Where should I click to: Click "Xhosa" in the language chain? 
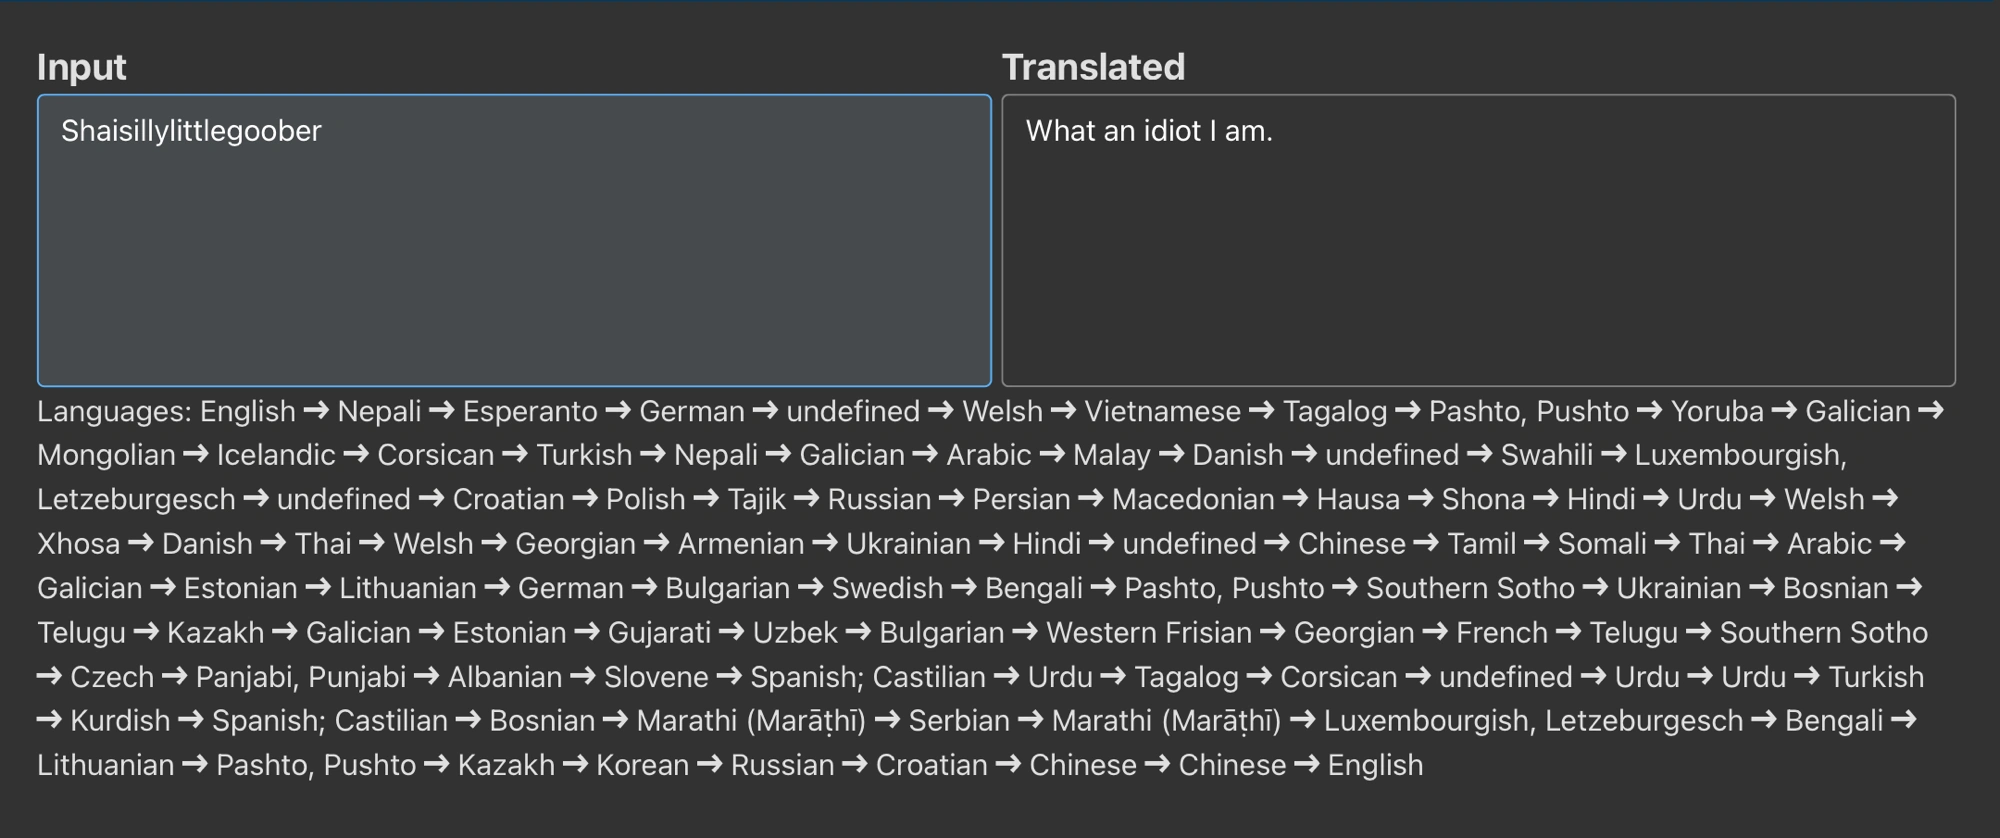point(78,544)
